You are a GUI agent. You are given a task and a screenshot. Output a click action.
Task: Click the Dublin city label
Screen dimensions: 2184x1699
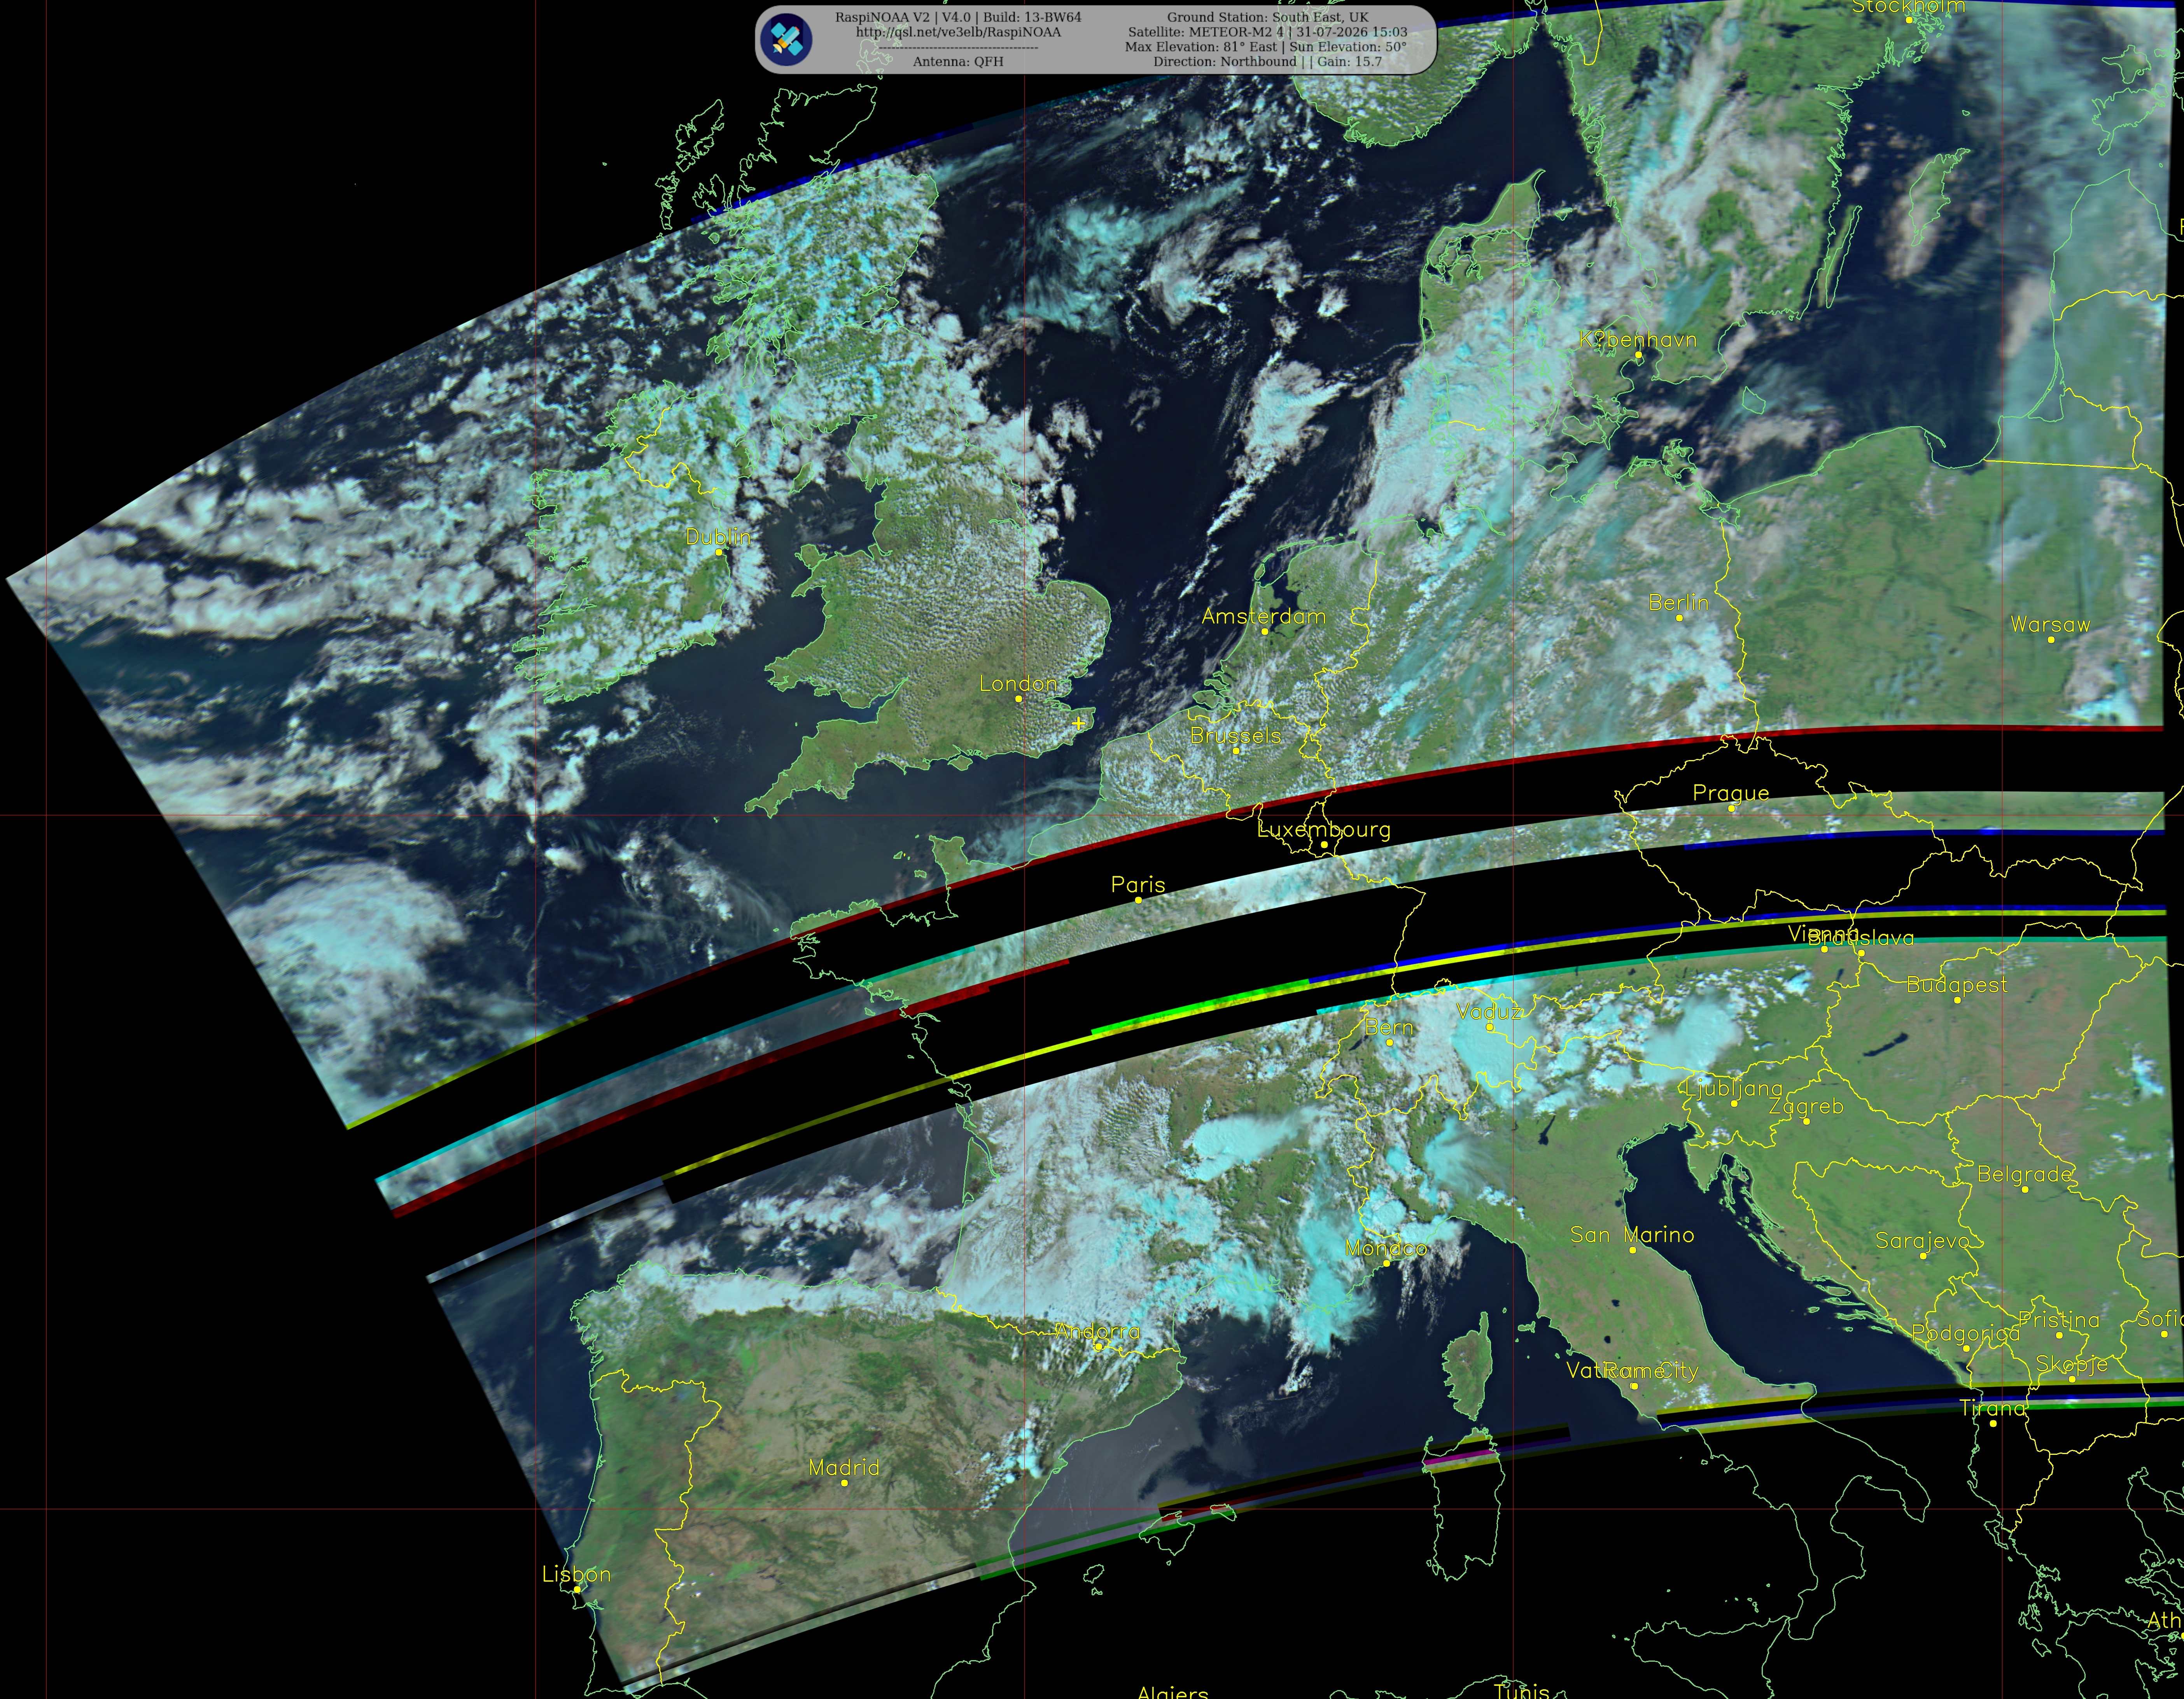click(x=718, y=537)
